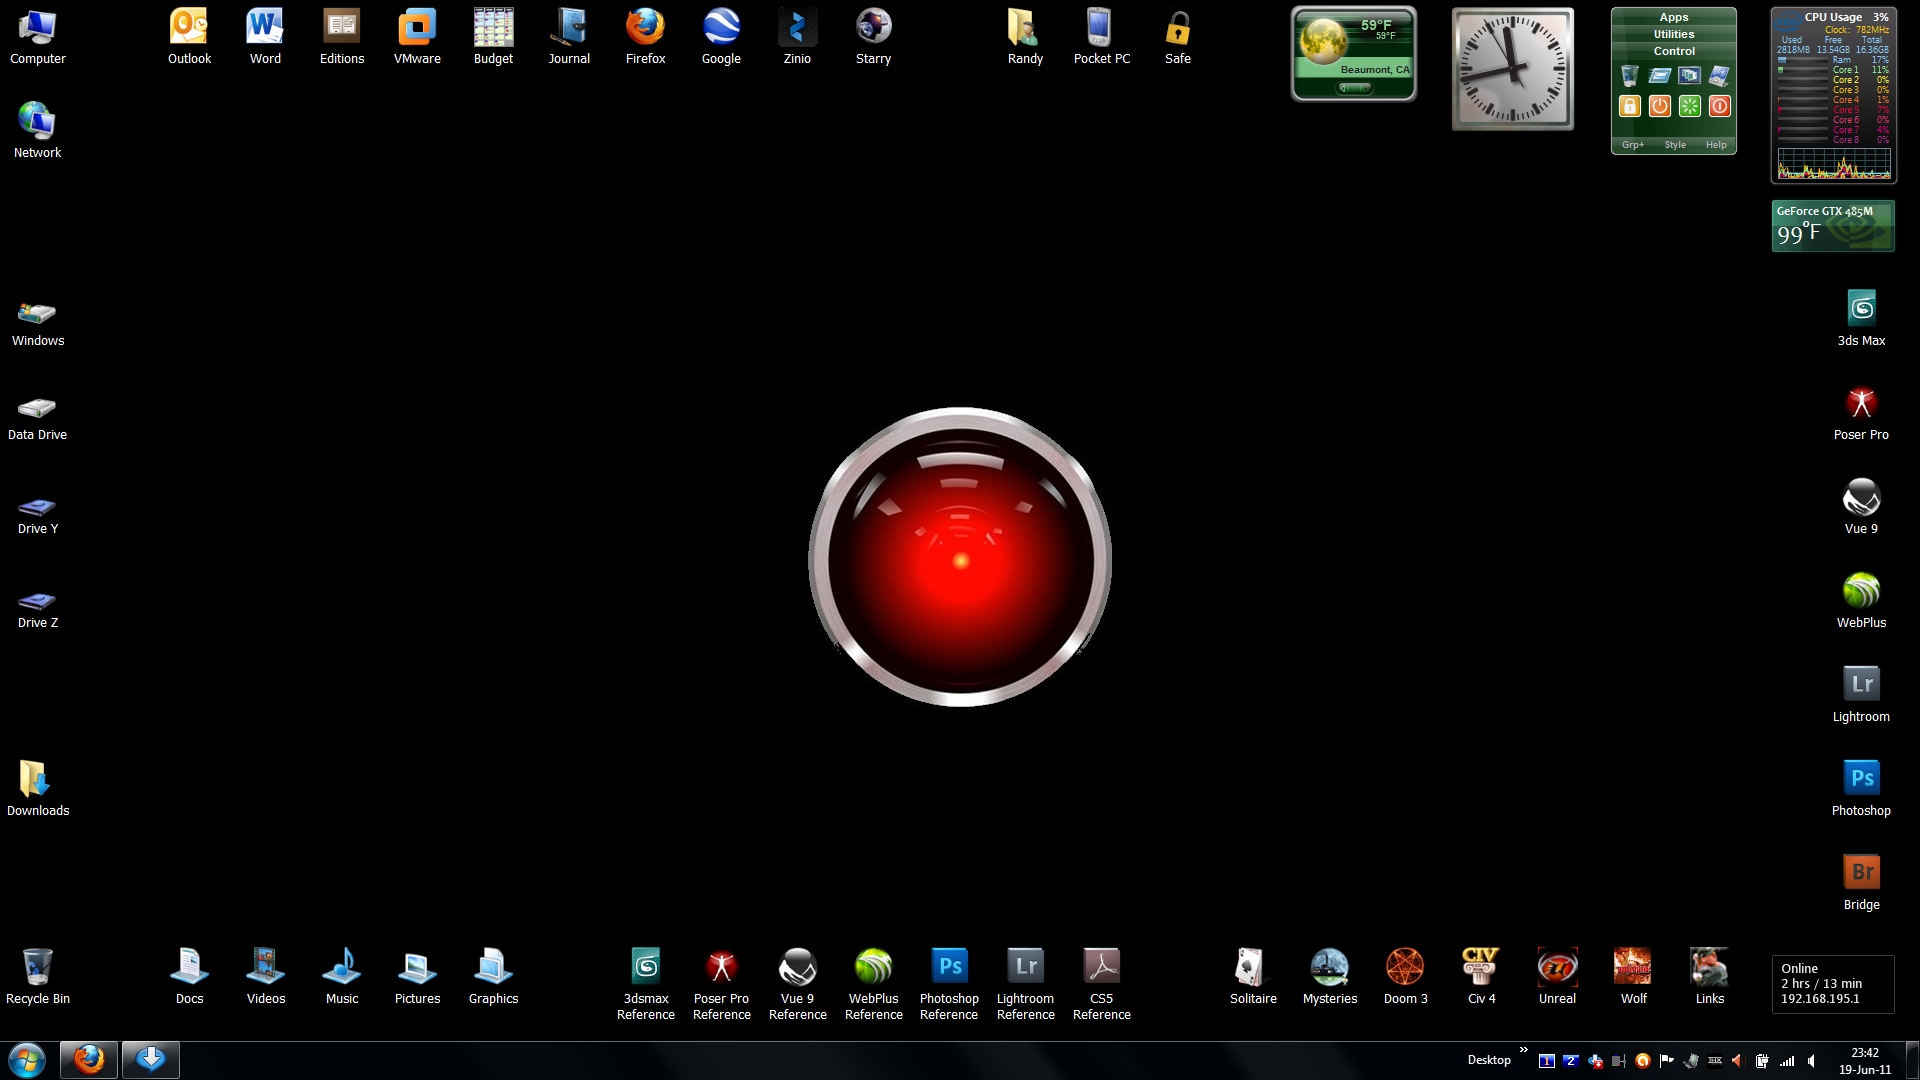Screen dimensions: 1920x1080
Task: Launch Lightroom application icon
Action: (1861, 695)
